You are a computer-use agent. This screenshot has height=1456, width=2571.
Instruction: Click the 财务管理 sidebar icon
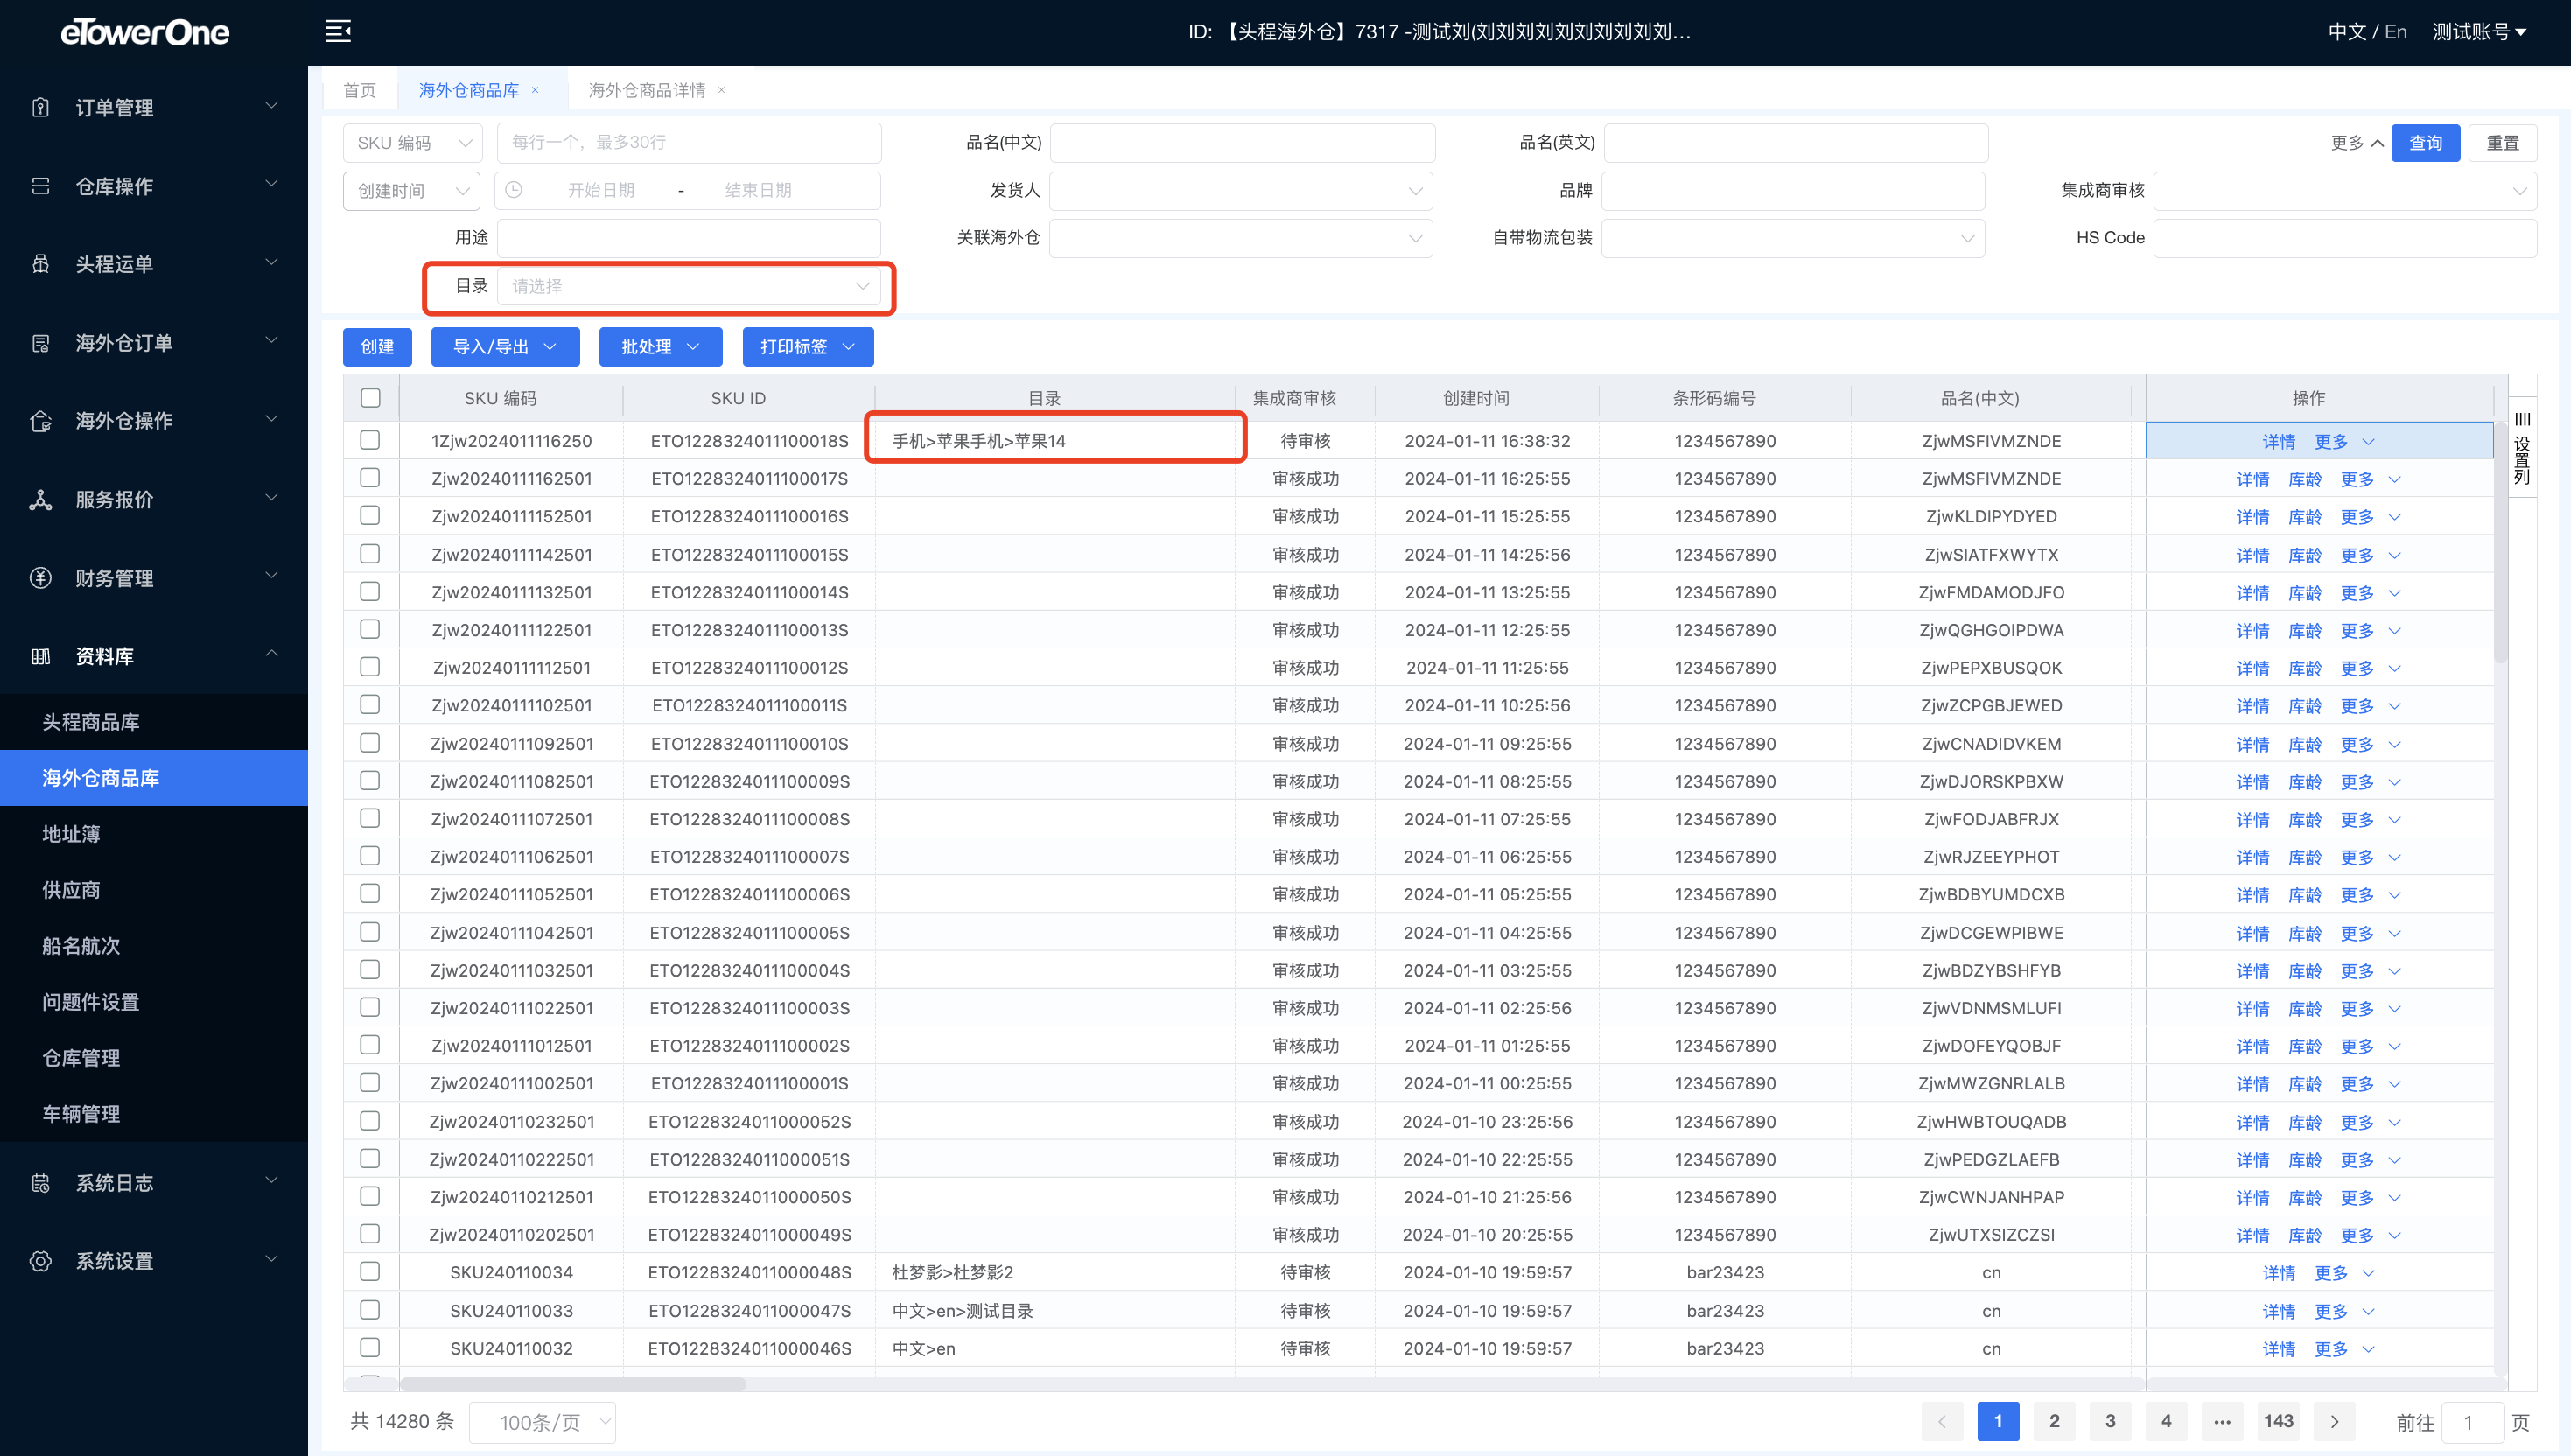coord(40,578)
